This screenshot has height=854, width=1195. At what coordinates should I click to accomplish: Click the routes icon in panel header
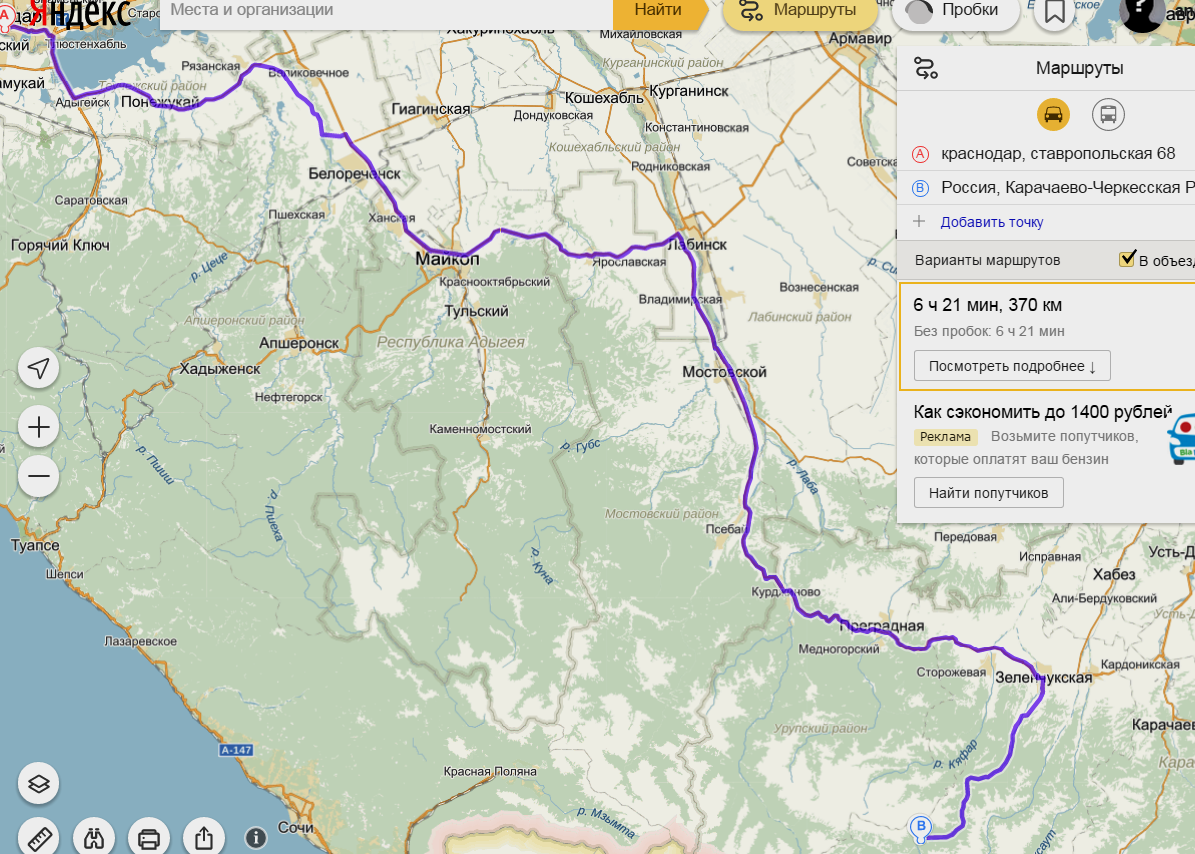pos(926,69)
